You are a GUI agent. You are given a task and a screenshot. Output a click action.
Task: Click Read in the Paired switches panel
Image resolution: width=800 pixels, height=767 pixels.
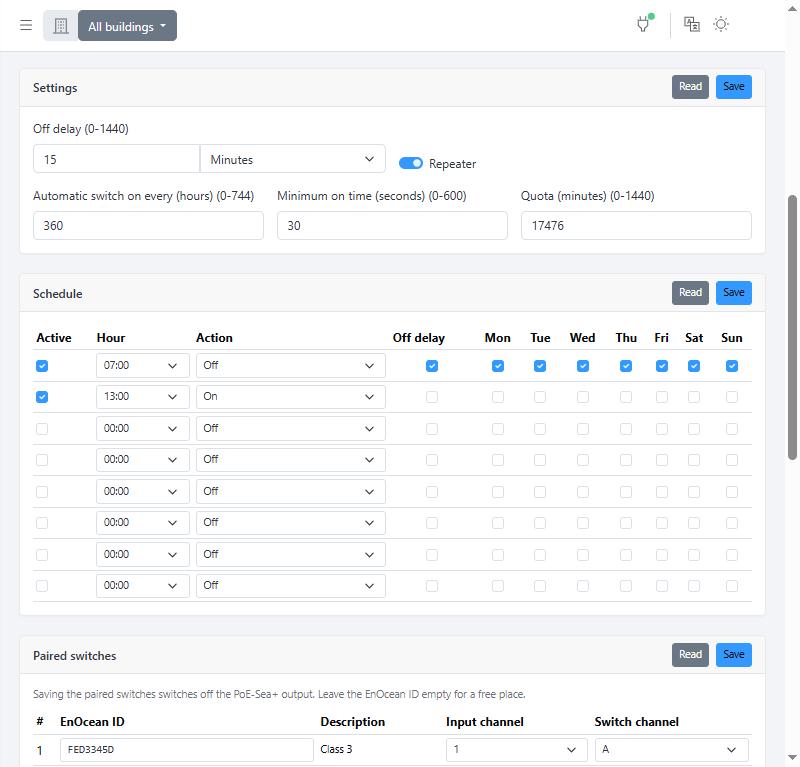(690, 655)
